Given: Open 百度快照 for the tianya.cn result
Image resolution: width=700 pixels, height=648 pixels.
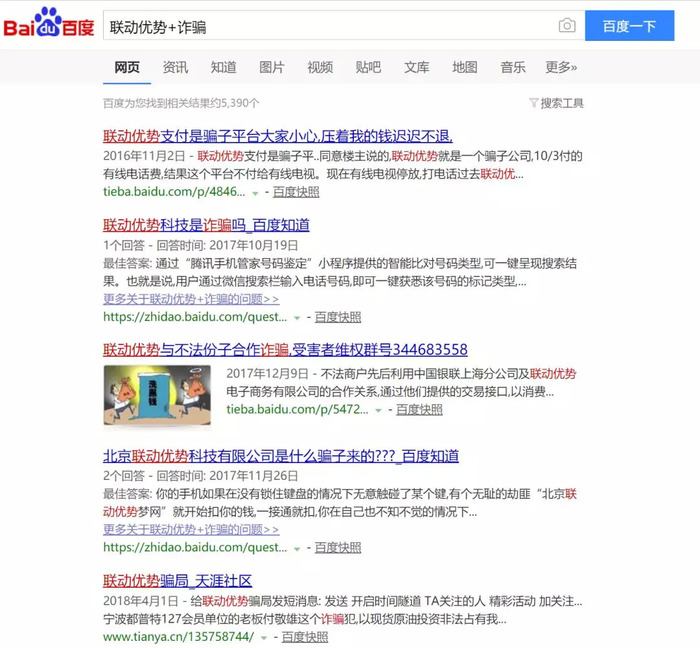Looking at the screenshot, I should tap(304, 637).
